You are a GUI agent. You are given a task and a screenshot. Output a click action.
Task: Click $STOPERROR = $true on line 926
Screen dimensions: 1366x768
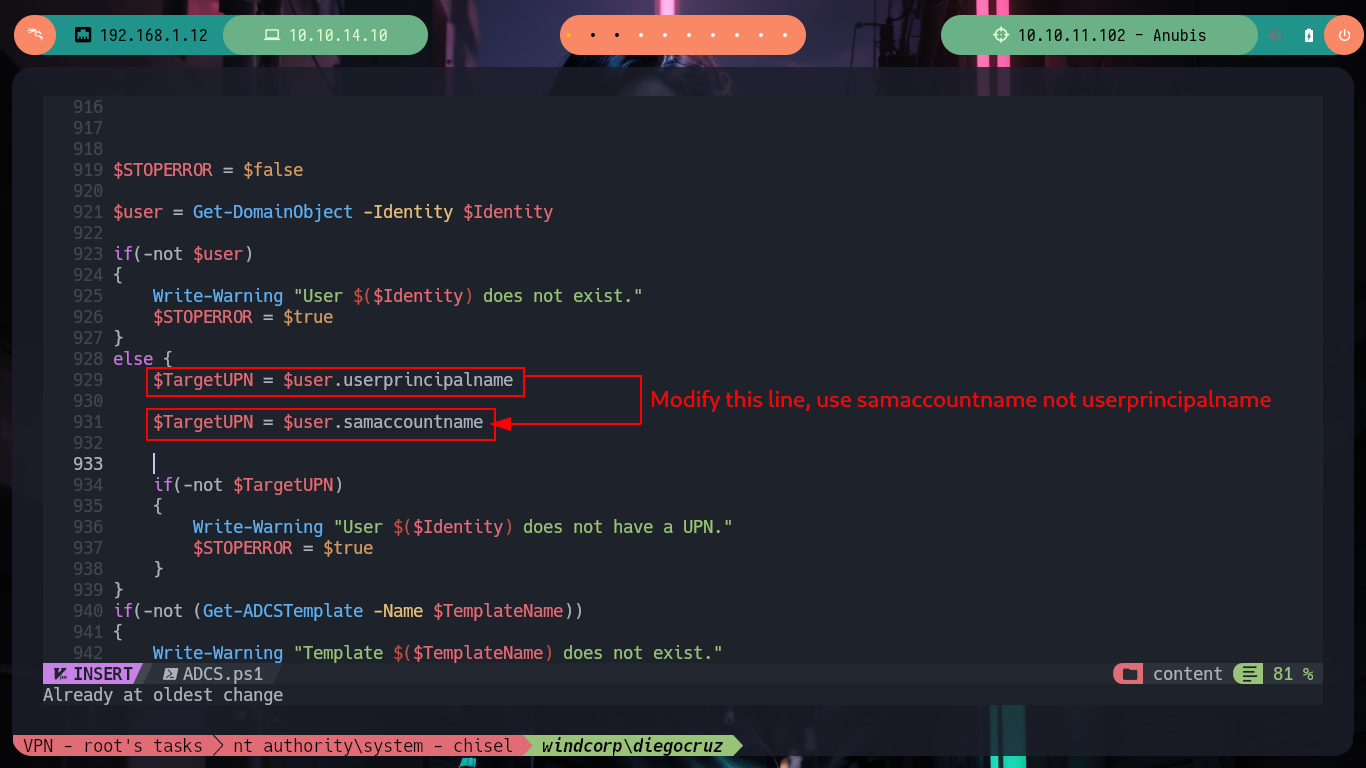tap(243, 317)
